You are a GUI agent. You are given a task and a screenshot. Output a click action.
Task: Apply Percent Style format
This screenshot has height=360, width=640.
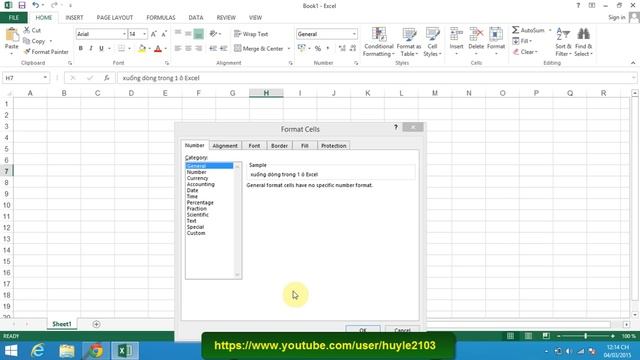coord(318,48)
